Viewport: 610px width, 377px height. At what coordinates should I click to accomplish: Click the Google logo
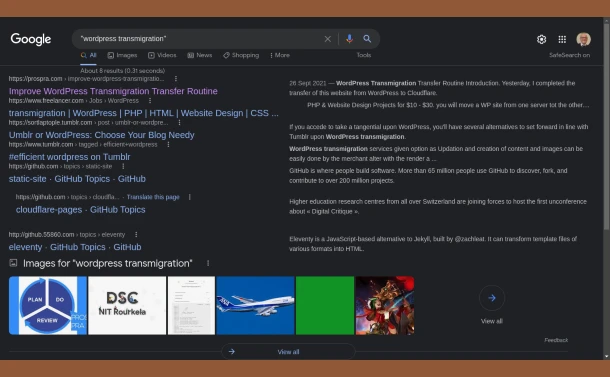pos(31,39)
